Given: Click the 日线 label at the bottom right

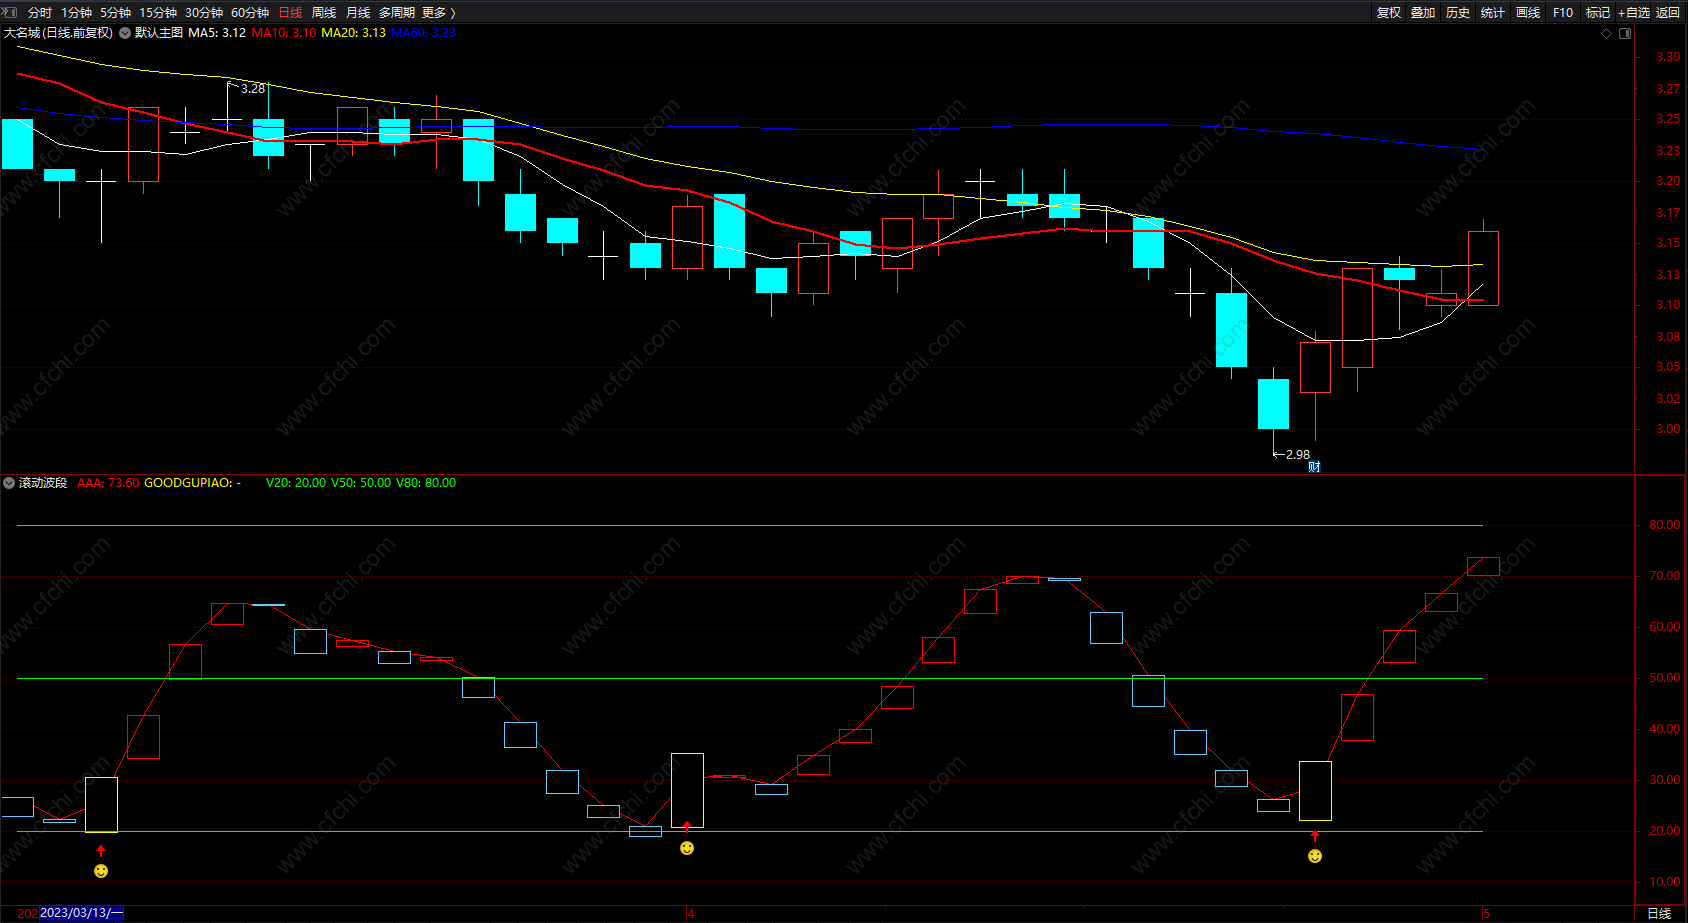Looking at the screenshot, I should [x=1659, y=913].
